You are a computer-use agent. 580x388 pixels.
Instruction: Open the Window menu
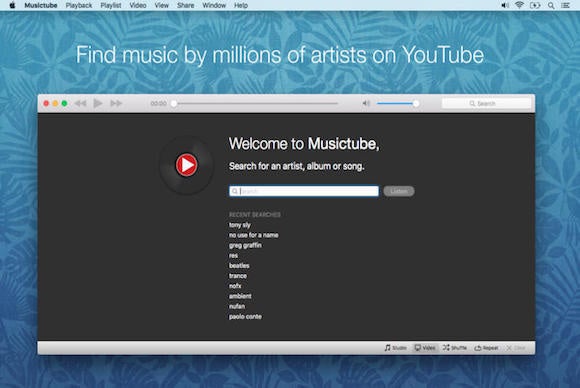tap(214, 6)
